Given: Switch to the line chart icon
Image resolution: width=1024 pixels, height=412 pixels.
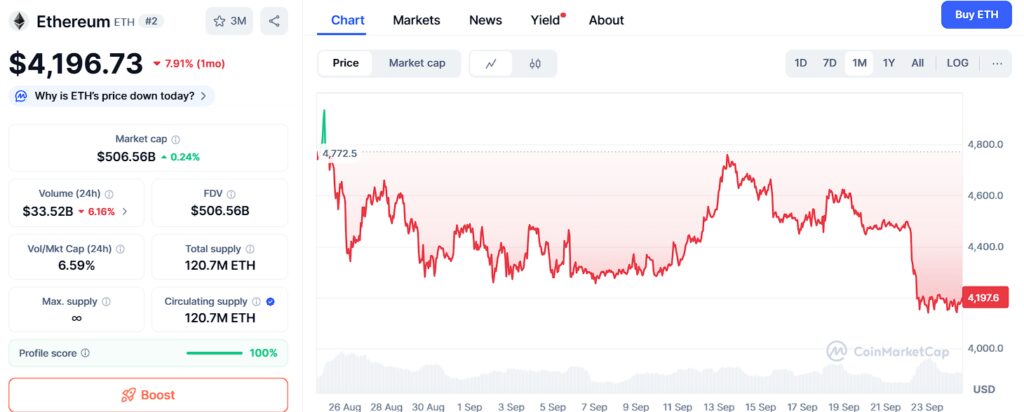Looking at the screenshot, I should click(491, 63).
